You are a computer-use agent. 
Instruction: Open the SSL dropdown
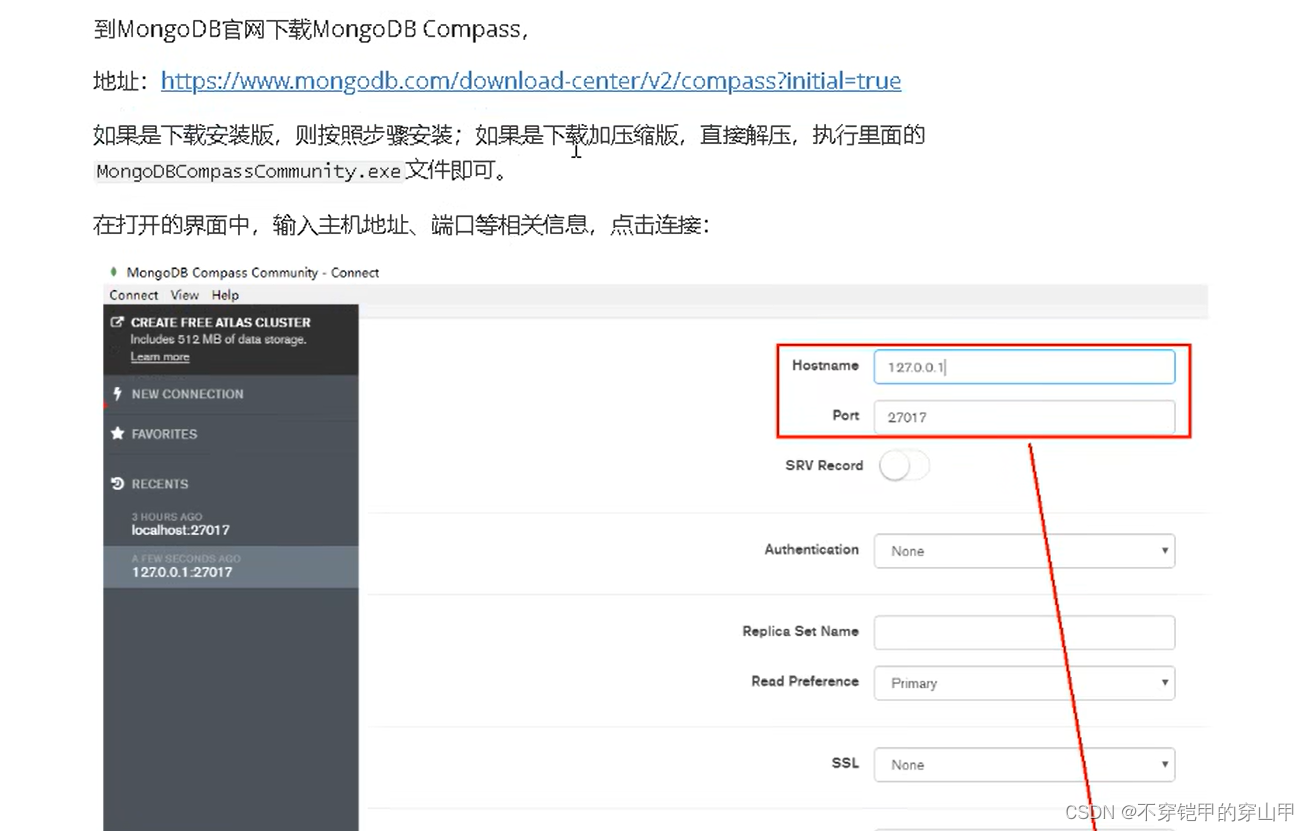click(x=1024, y=765)
